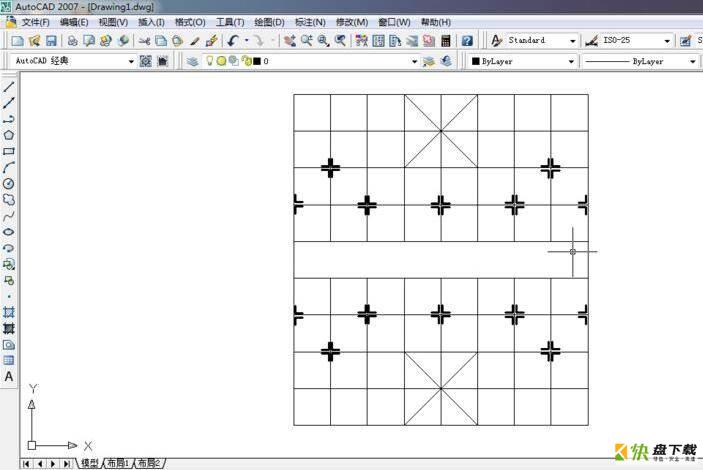Open DesignCenter from the toolbar
The height and width of the screenshot is (470, 703).
(x=378, y=41)
